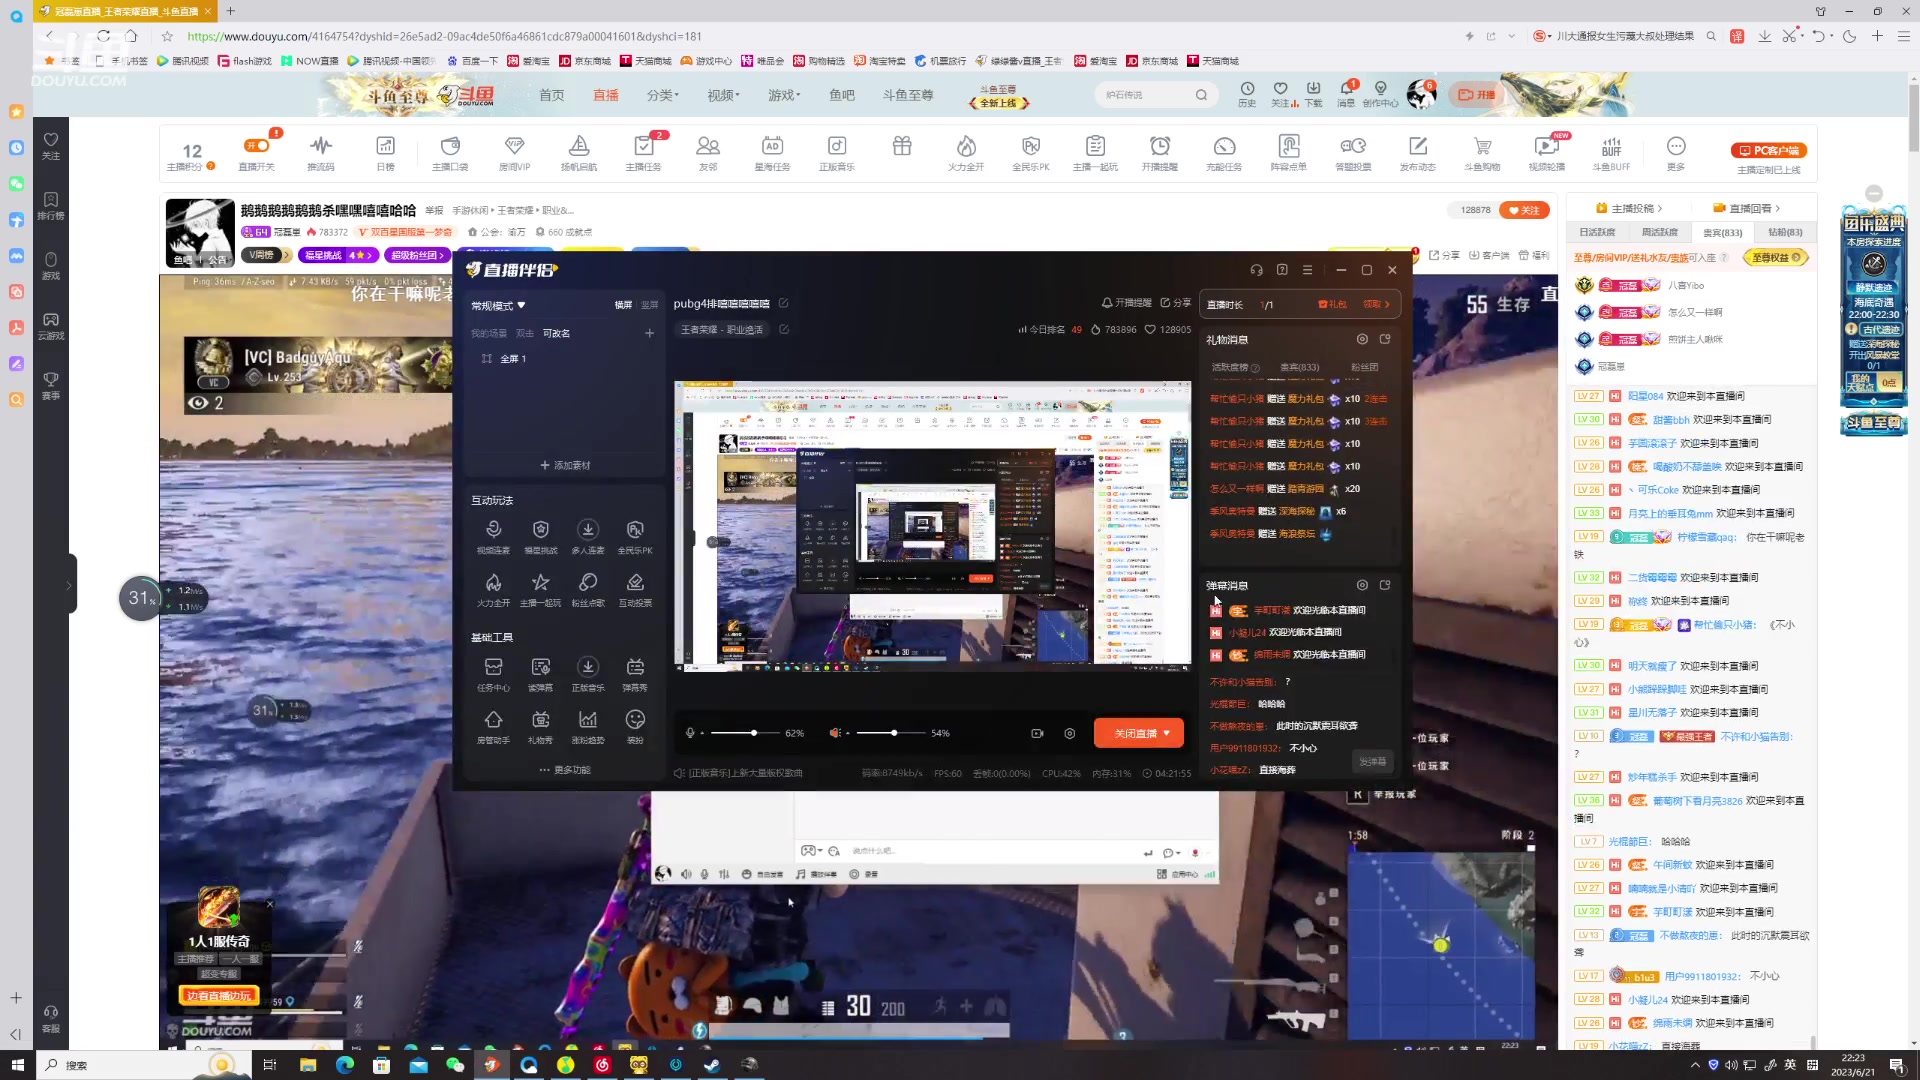
Task: Switch to the 钻粉(83) tab
Action: [x=1784, y=232]
